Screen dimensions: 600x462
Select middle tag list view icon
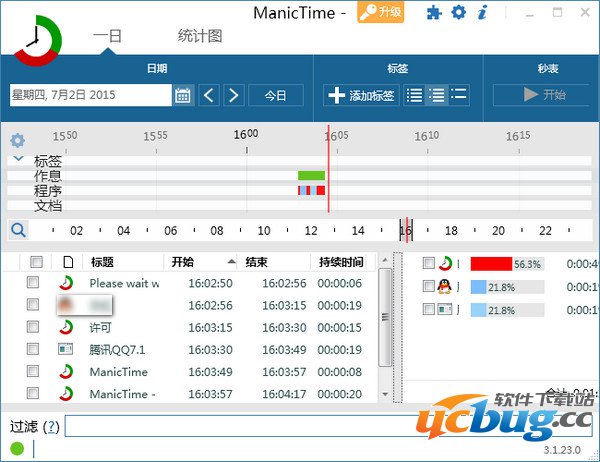(x=436, y=95)
